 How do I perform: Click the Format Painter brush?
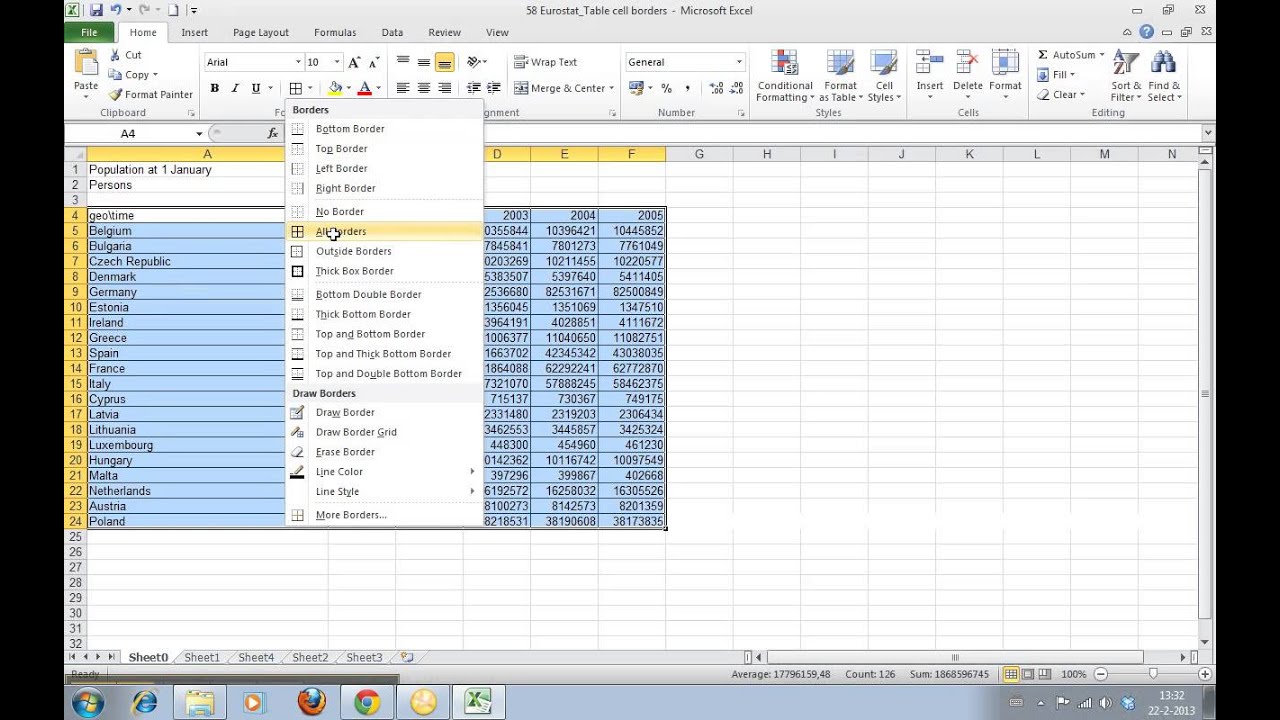(115, 94)
